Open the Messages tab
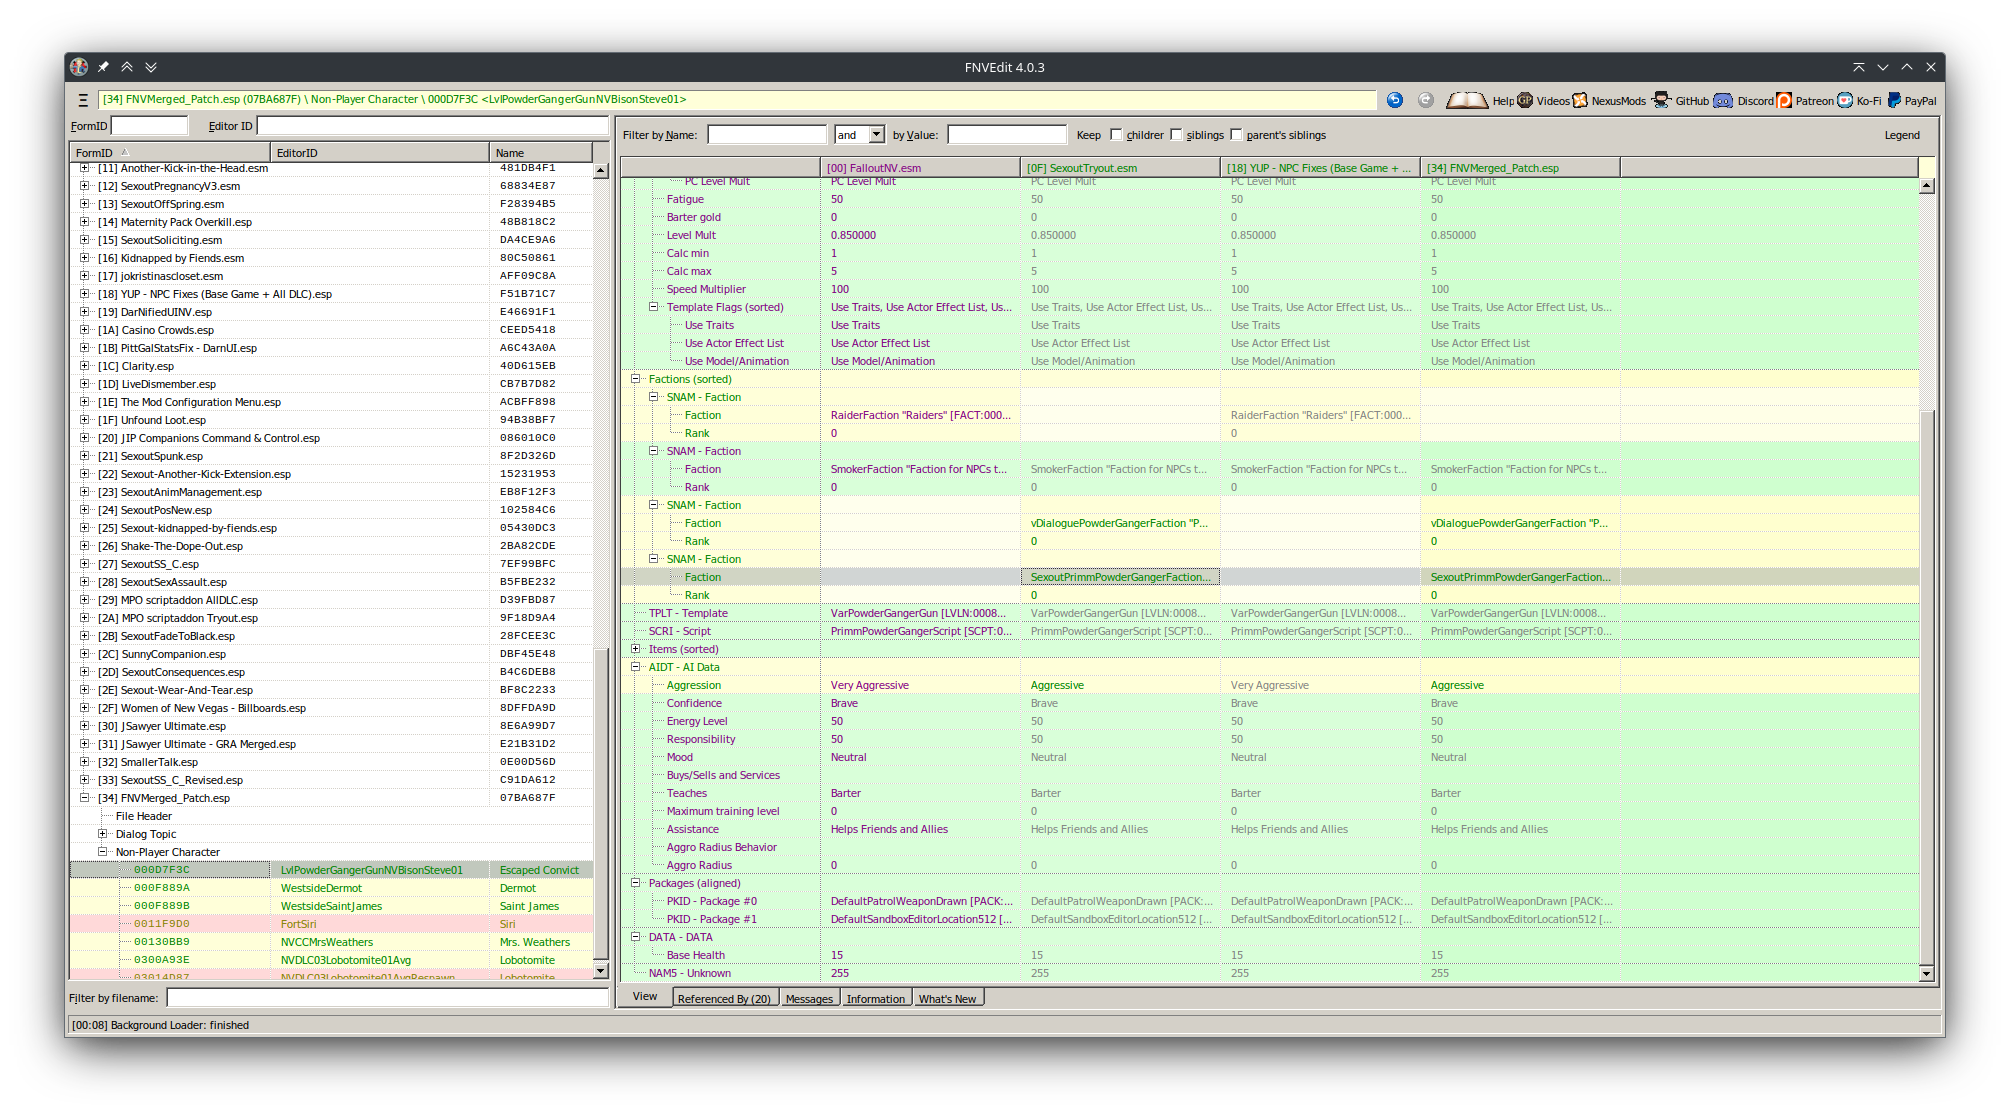This screenshot has width=2010, height=1114. (x=809, y=998)
